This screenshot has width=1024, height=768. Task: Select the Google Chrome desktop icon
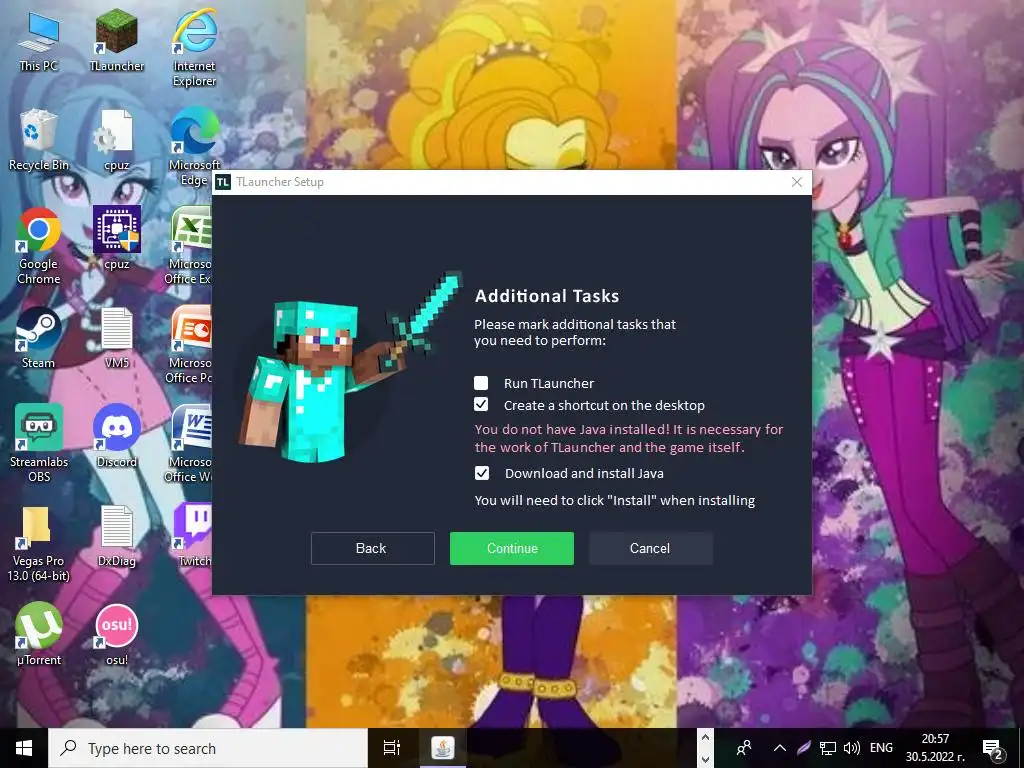(39, 247)
